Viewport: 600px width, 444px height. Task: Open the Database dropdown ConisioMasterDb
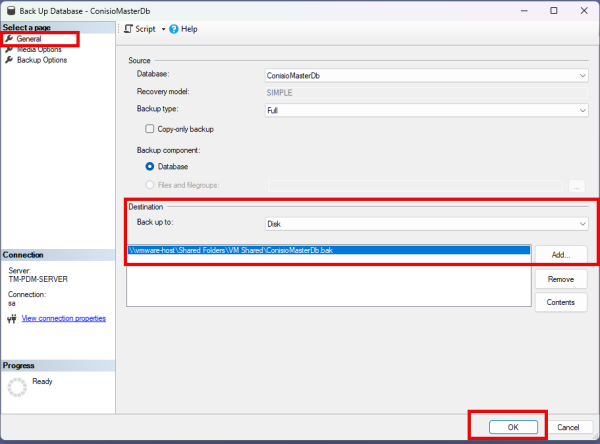[x=426, y=75]
